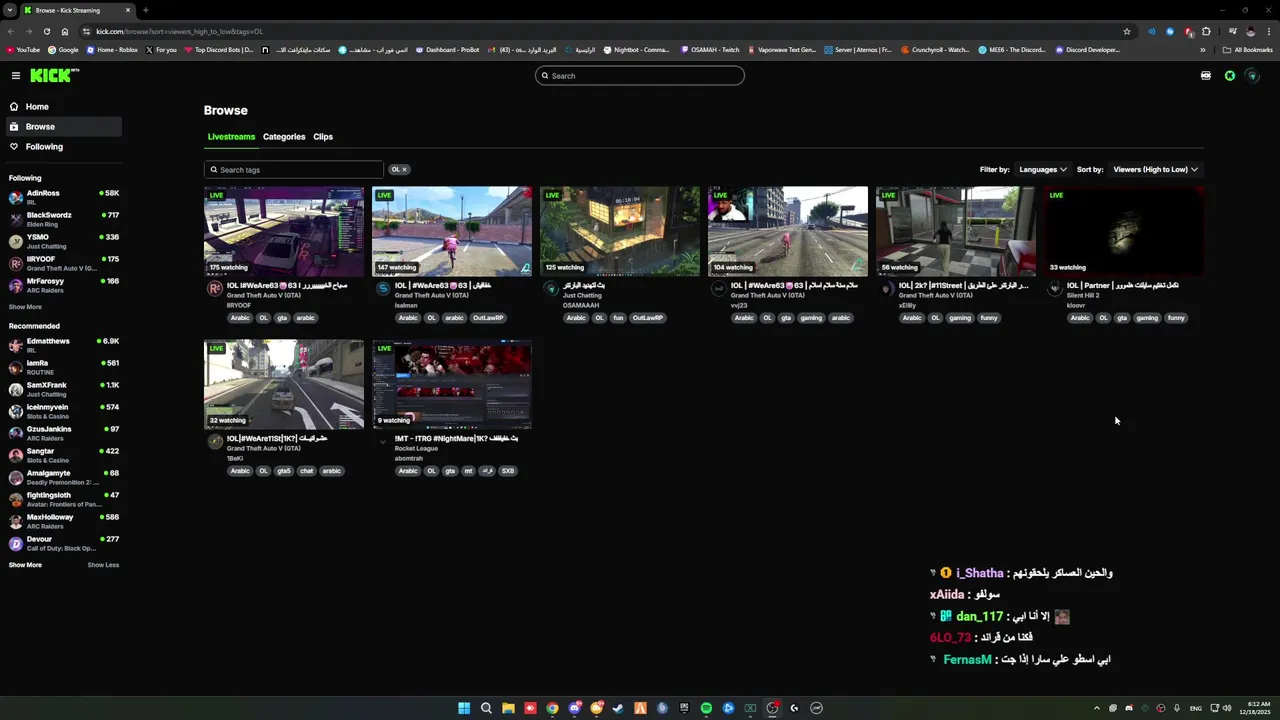The width and height of the screenshot is (1280, 720).
Task: Open the stream thumbnail with 32 watching
Action: (x=284, y=384)
